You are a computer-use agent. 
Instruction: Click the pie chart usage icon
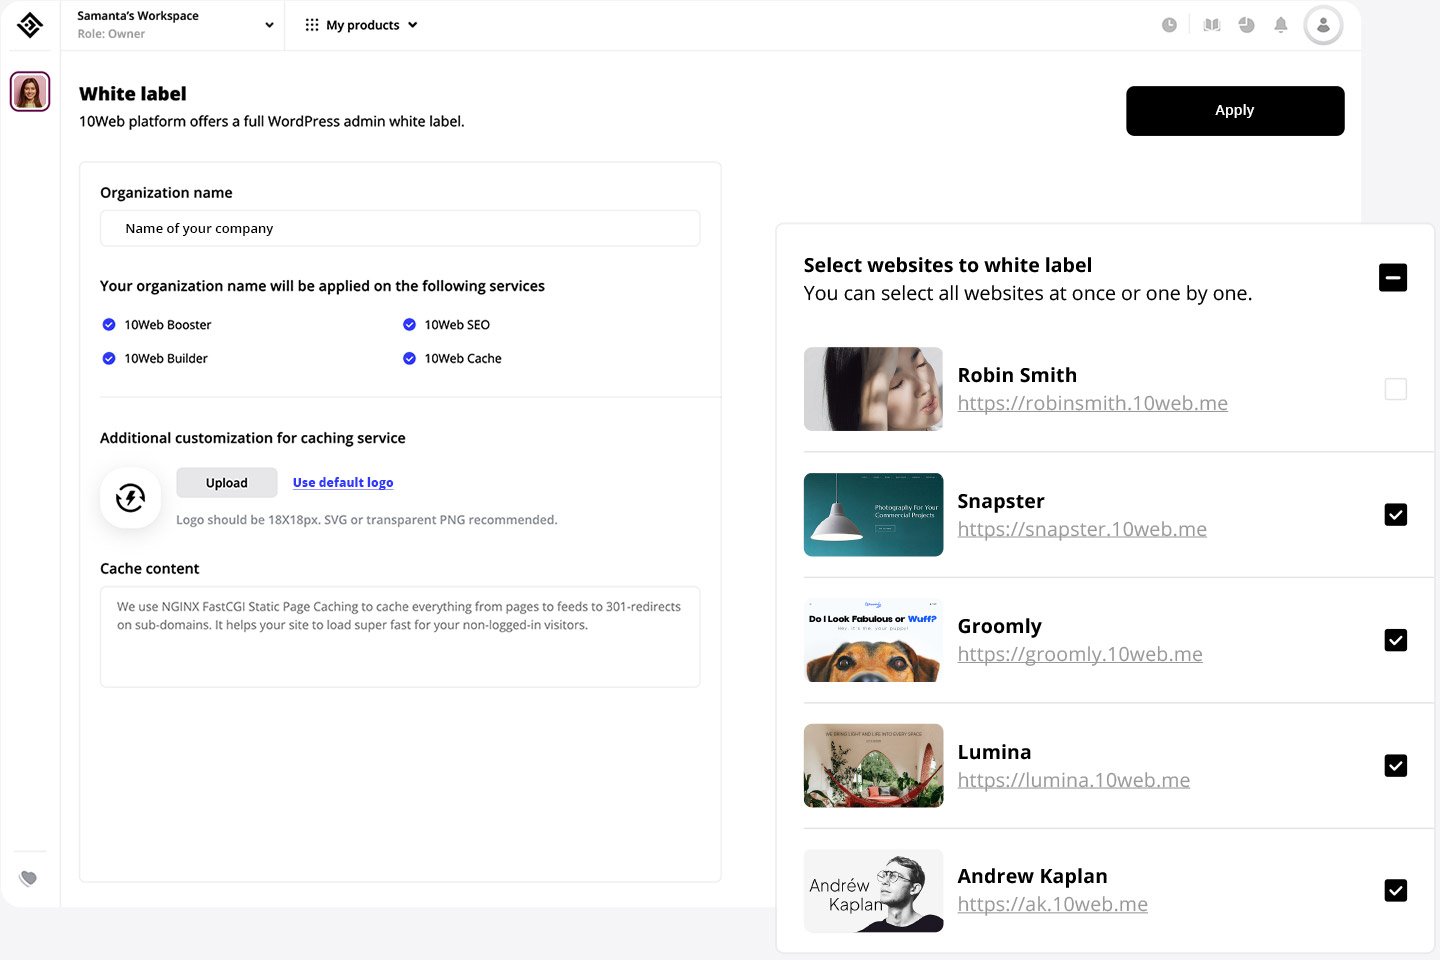[1246, 25]
